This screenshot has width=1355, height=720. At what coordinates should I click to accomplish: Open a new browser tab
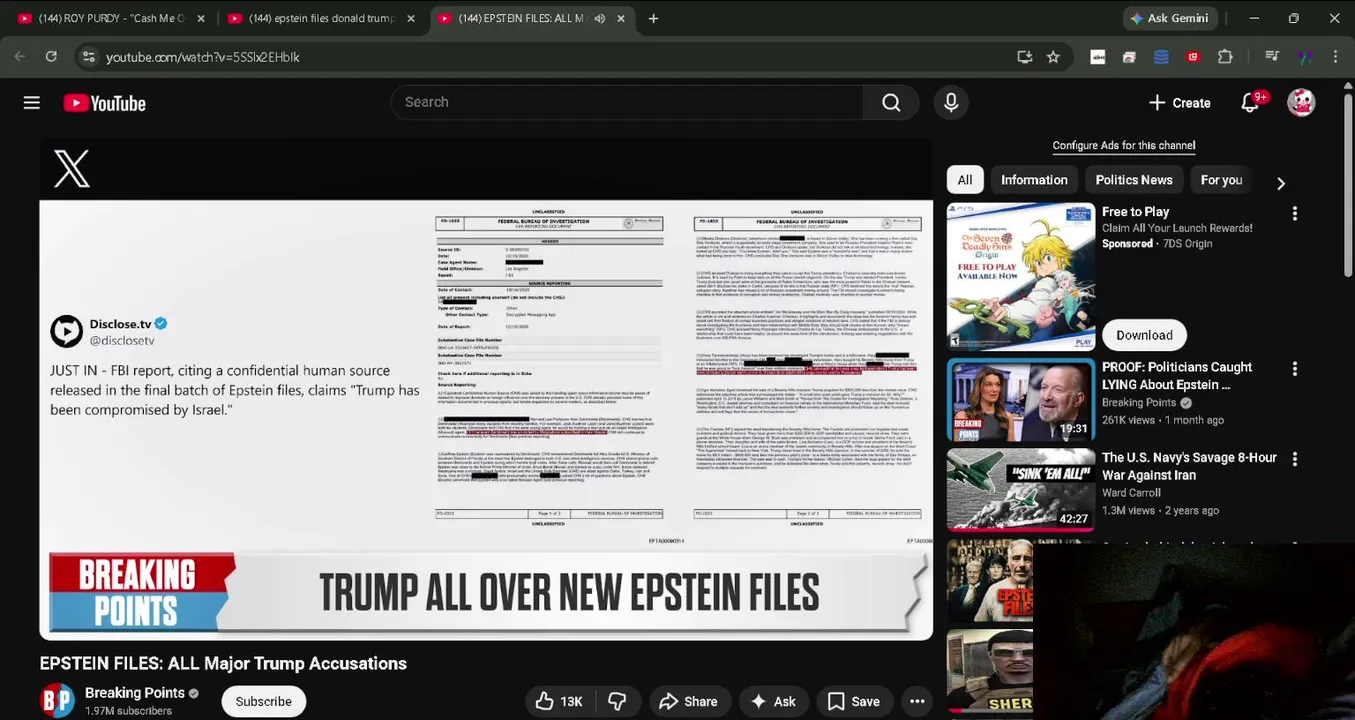coord(653,18)
